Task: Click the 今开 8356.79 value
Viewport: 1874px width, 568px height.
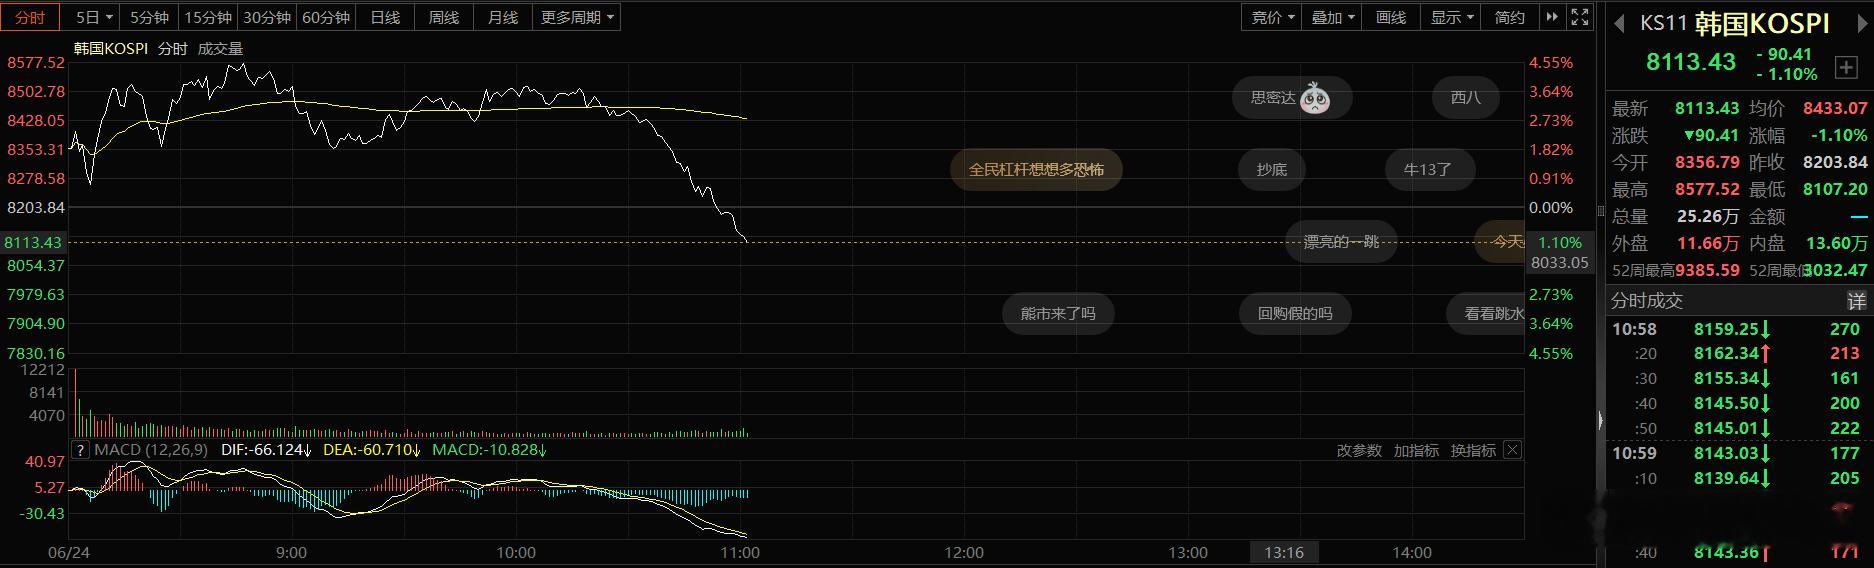Action: [1708, 162]
